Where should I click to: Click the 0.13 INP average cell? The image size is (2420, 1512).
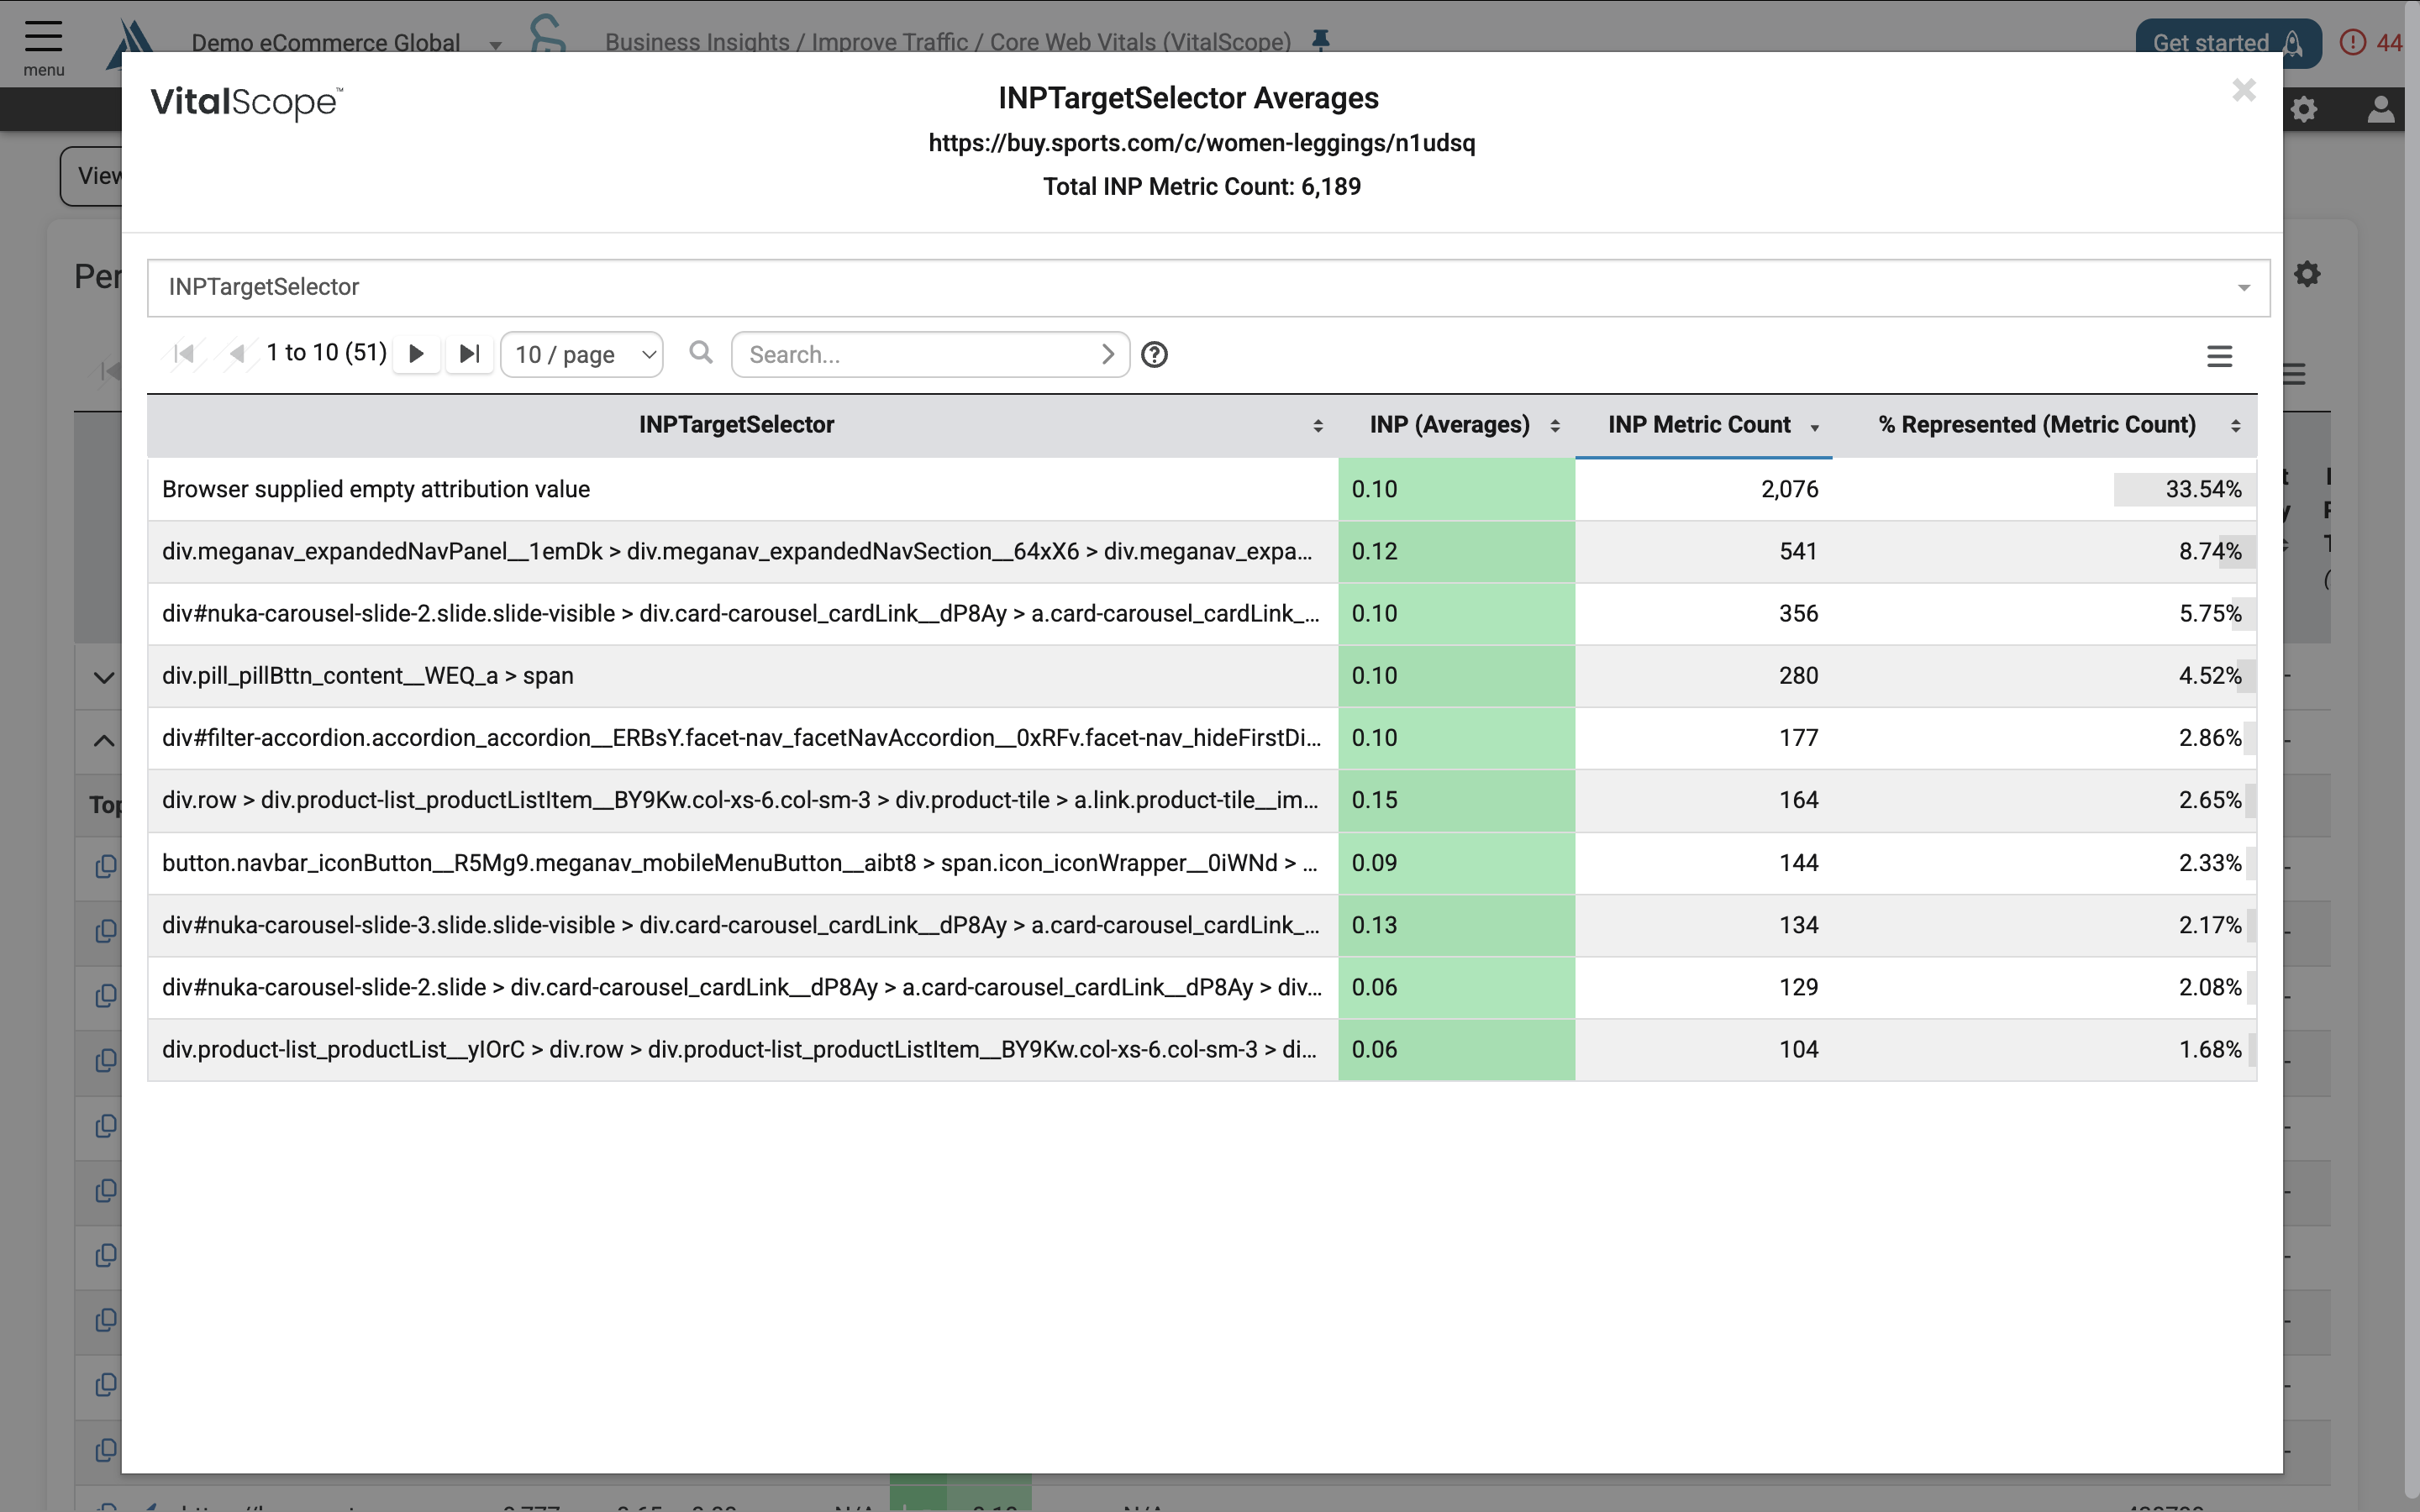pyautogui.click(x=1456, y=925)
